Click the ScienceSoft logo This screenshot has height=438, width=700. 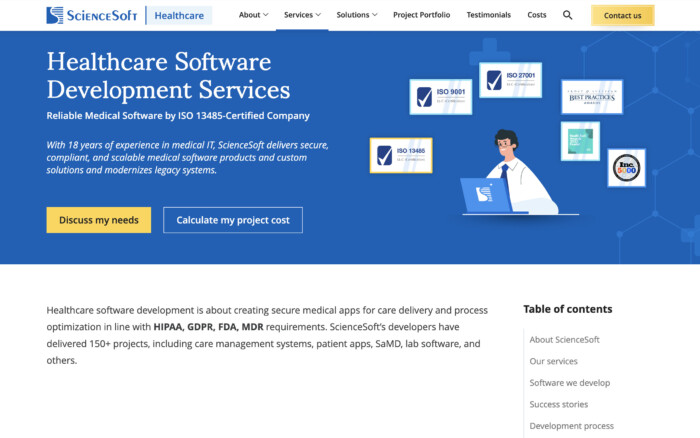[x=92, y=15]
